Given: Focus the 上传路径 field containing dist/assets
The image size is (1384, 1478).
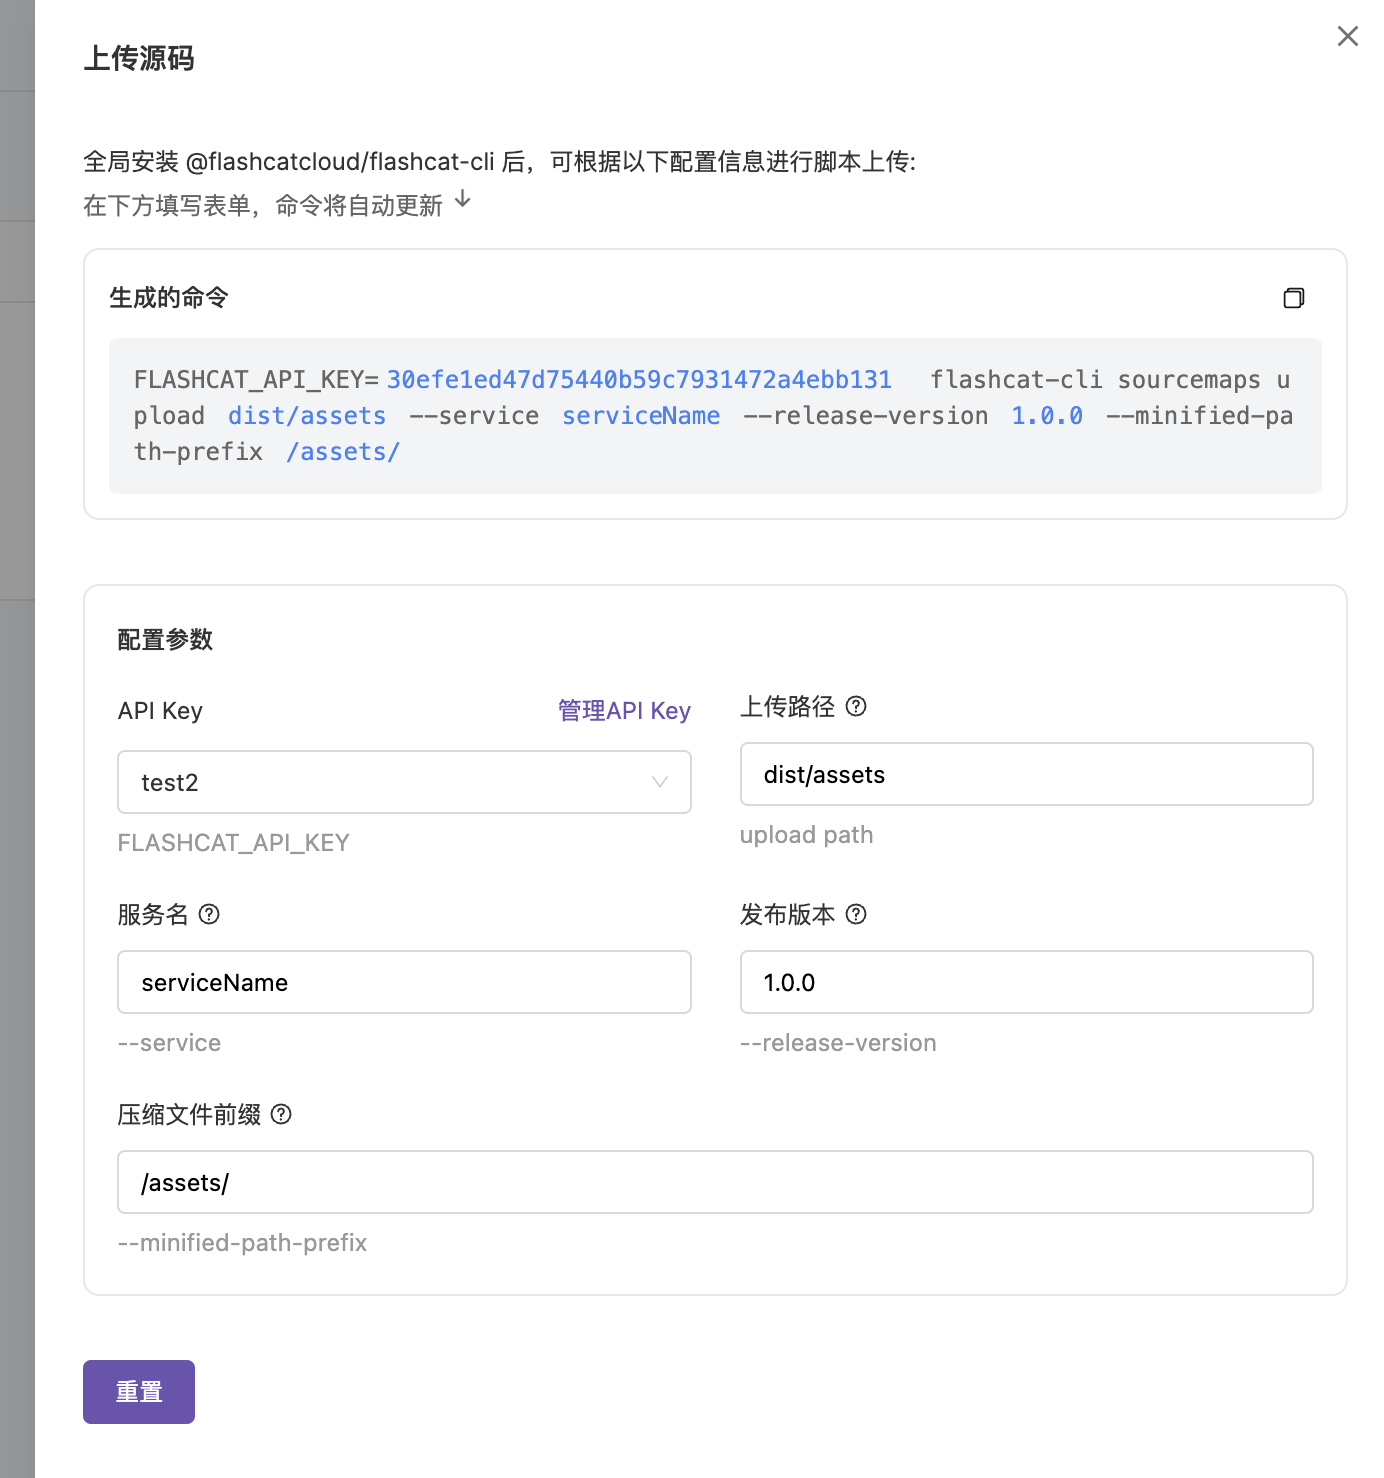Looking at the screenshot, I should point(1026,775).
